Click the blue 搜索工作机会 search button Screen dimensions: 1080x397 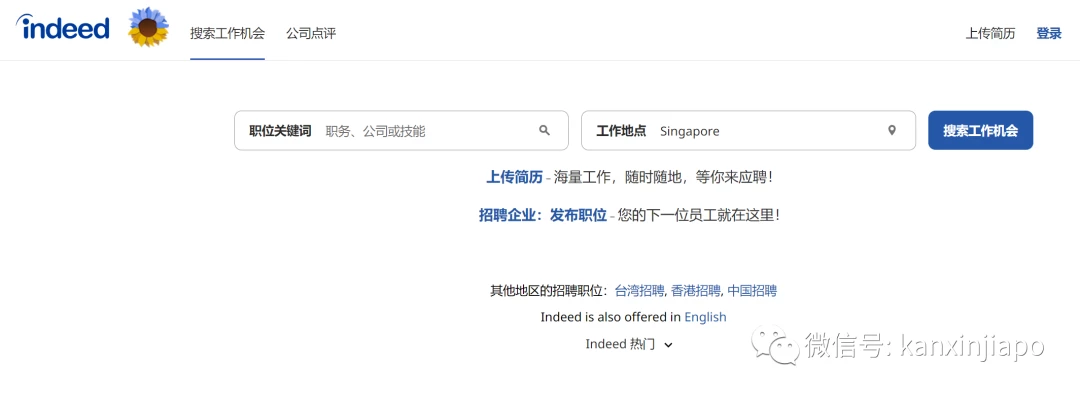click(981, 130)
